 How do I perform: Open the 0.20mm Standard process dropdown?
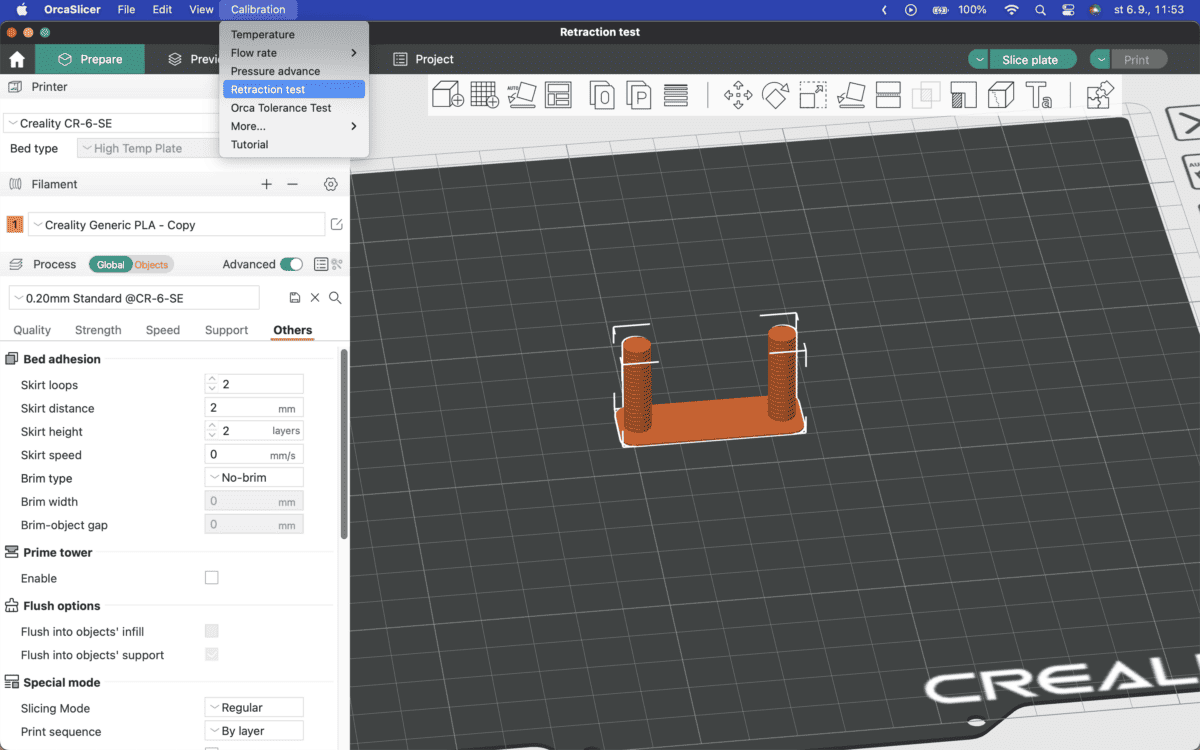coord(134,298)
